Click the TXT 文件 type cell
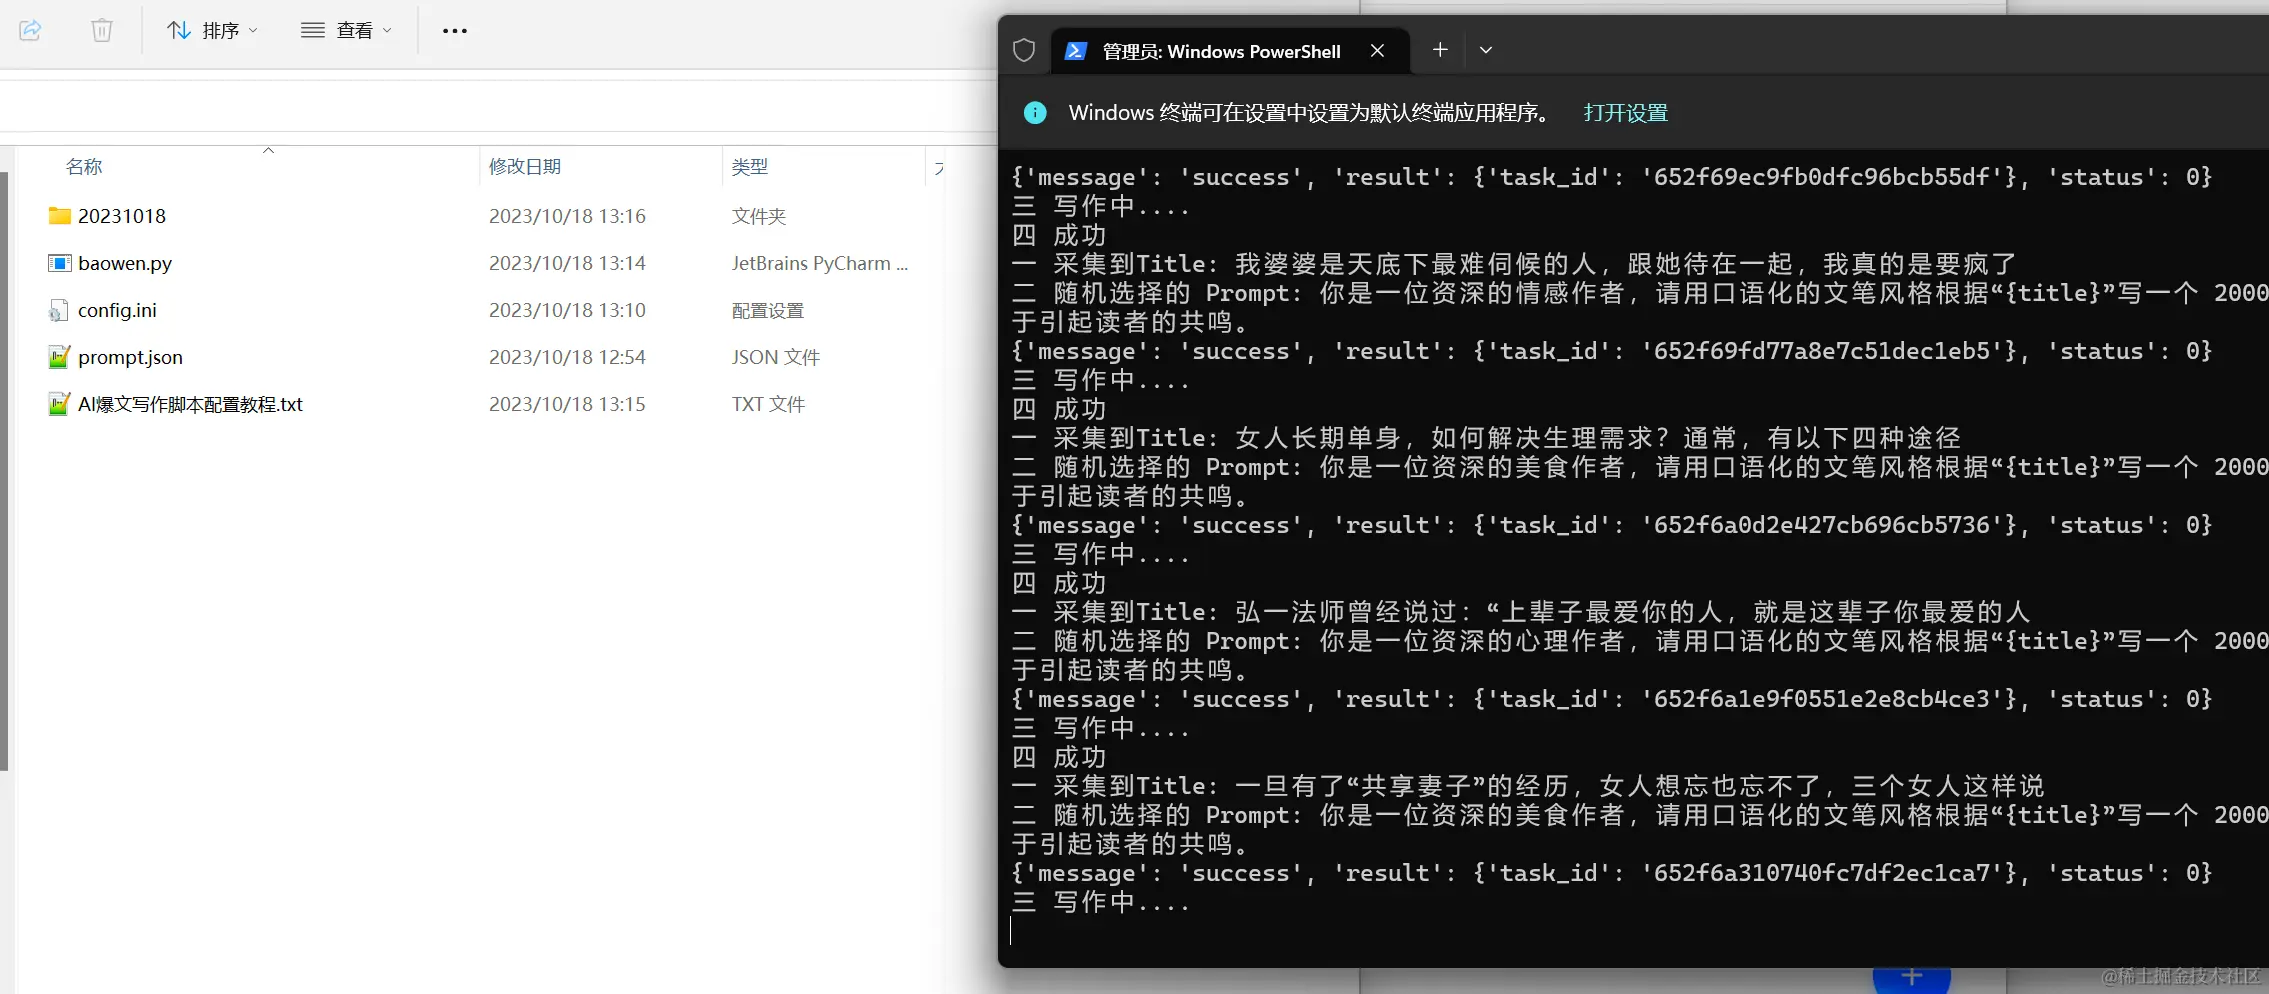Image resolution: width=2269 pixels, height=994 pixels. pyautogui.click(x=768, y=404)
